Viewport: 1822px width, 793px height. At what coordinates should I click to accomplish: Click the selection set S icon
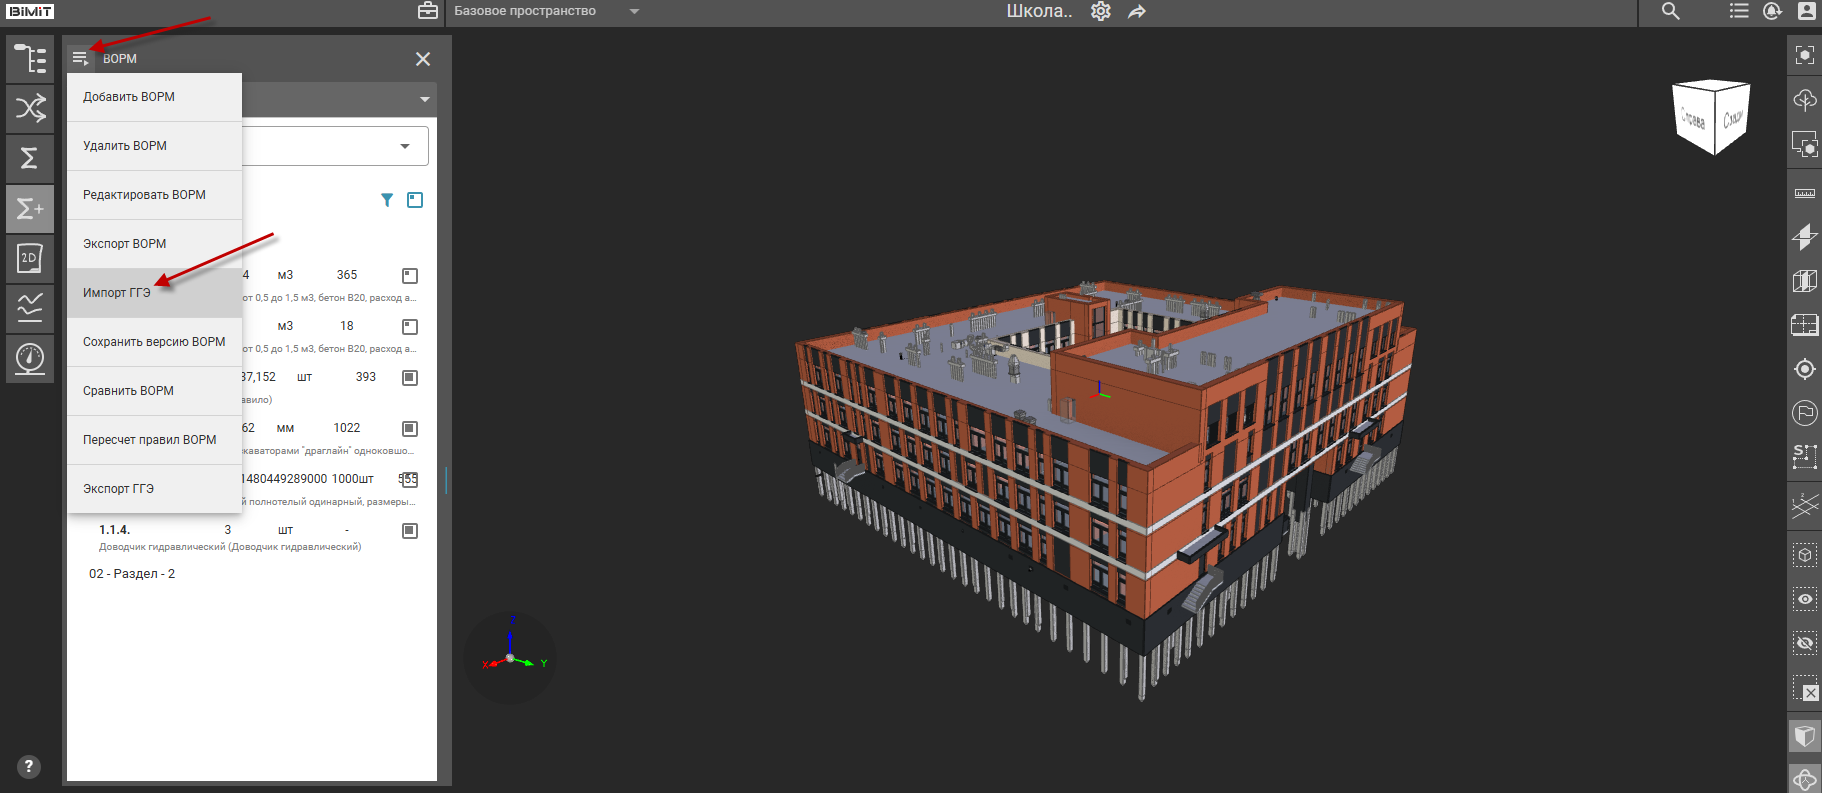[x=1805, y=456]
